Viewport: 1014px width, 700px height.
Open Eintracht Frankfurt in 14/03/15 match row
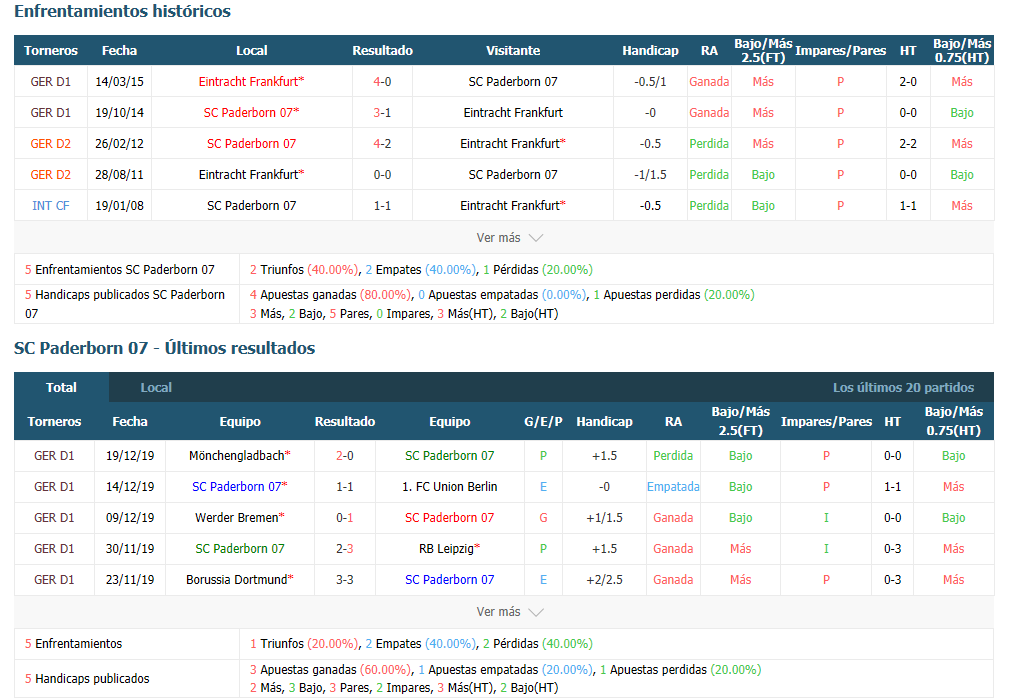(x=251, y=82)
